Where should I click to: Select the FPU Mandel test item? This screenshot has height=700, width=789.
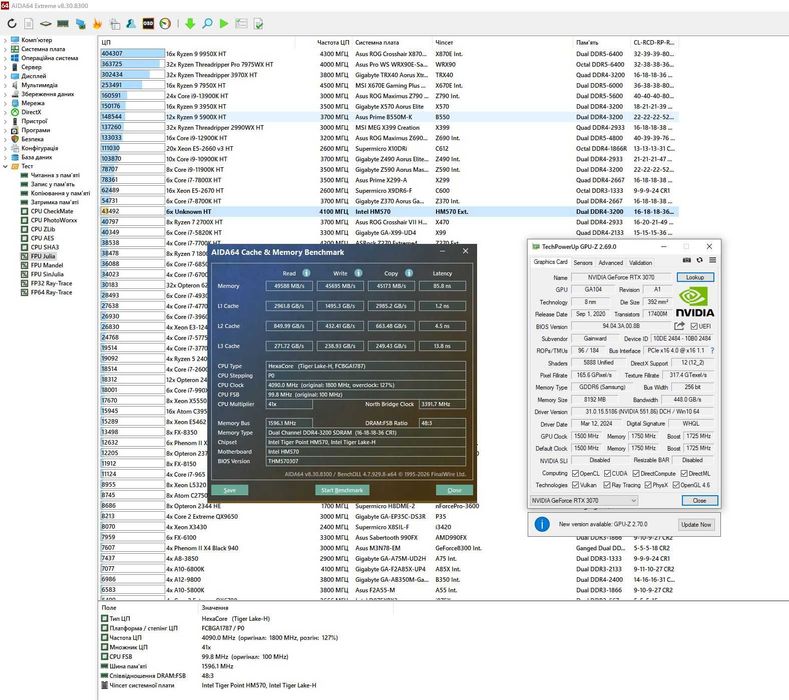point(47,265)
